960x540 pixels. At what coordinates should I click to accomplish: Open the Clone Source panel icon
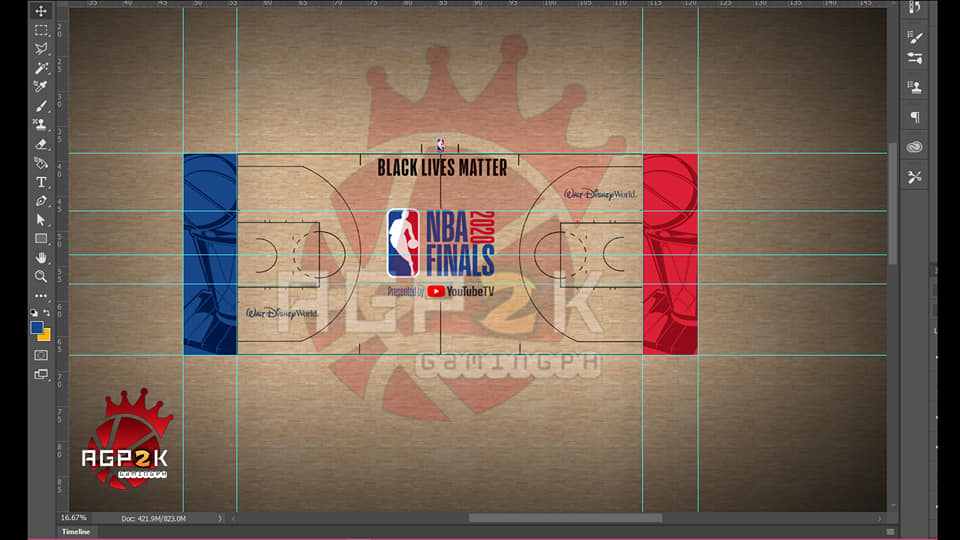pos(915,88)
